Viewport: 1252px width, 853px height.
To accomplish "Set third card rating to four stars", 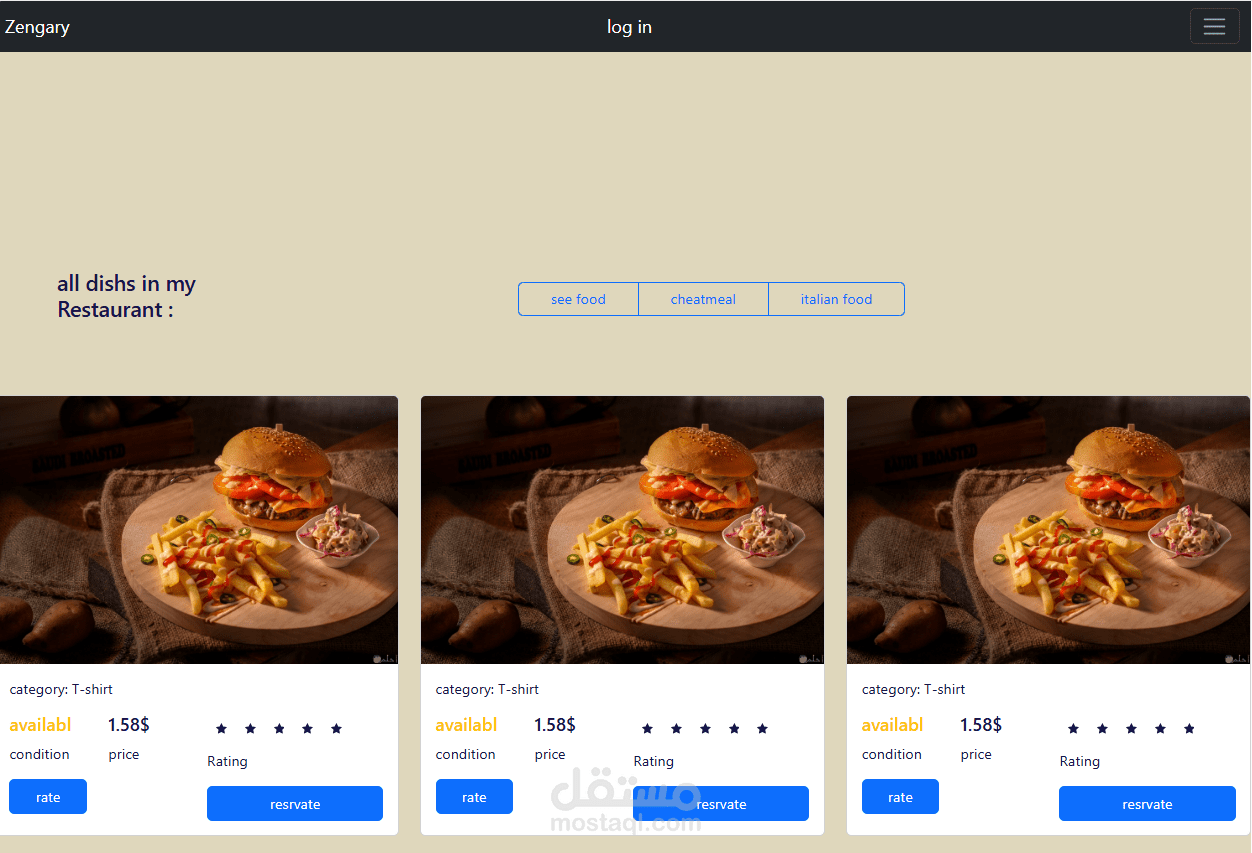I will [x=1160, y=729].
